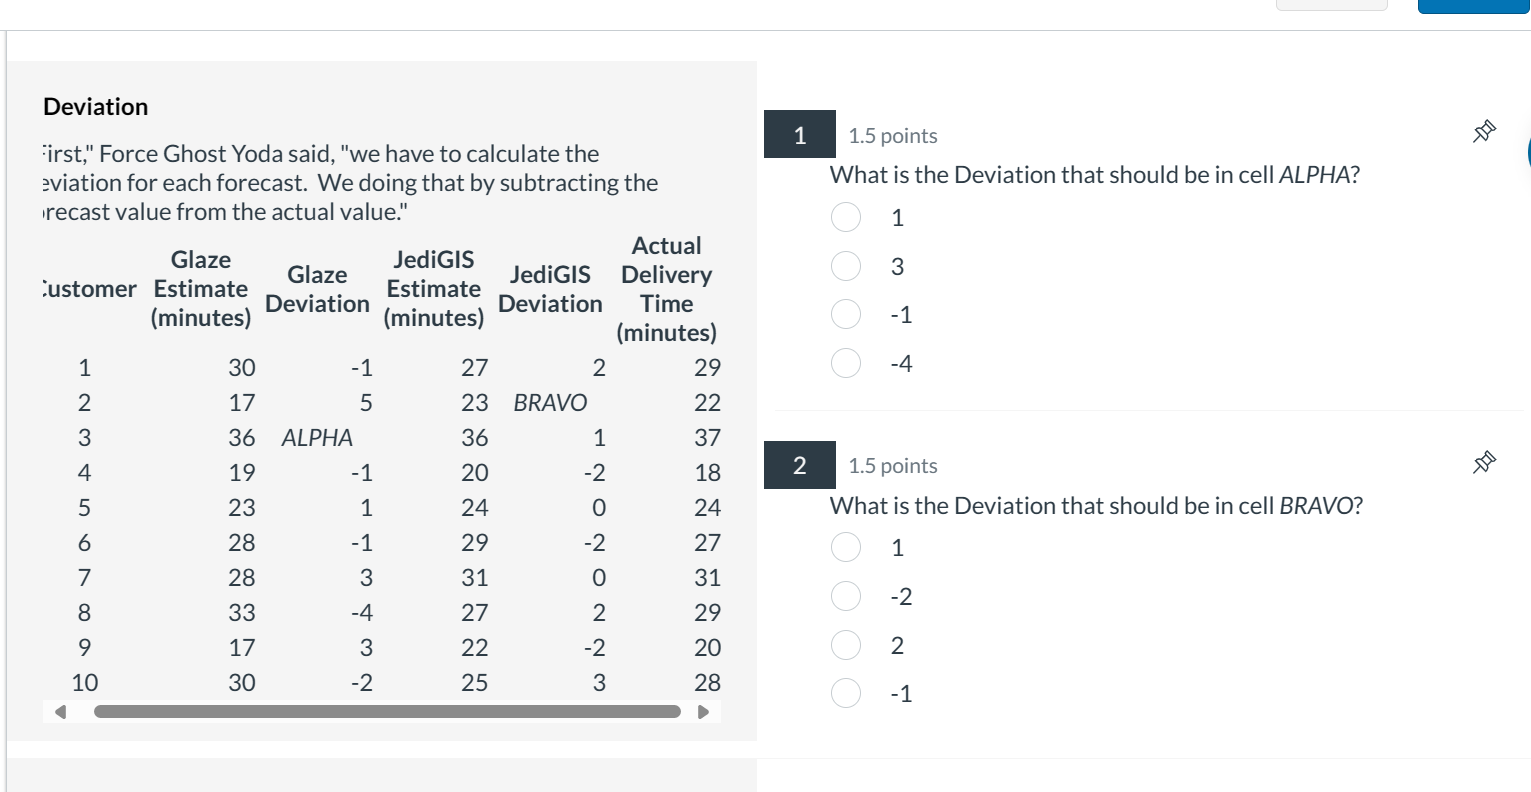The width and height of the screenshot is (1531, 792).
Task: Click the question 2 number badge
Action: coord(799,466)
